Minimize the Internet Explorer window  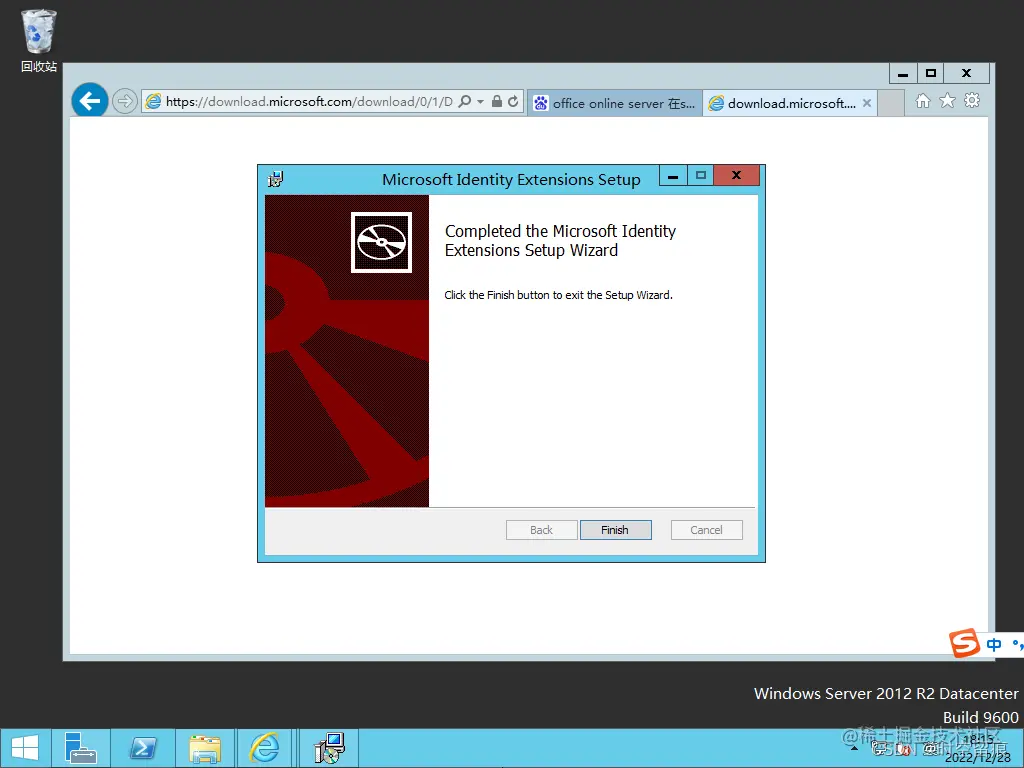pyautogui.click(x=903, y=73)
